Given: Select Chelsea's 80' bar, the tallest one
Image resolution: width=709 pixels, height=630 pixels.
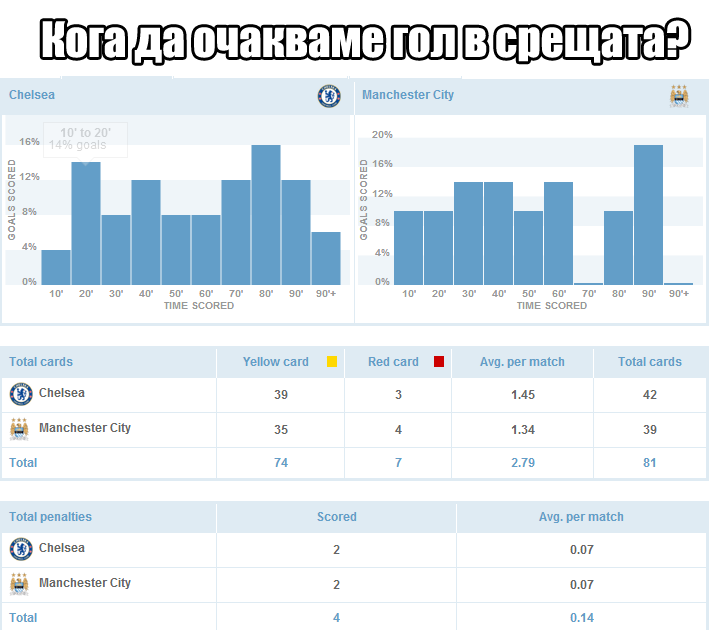Looking at the screenshot, I should (x=266, y=215).
